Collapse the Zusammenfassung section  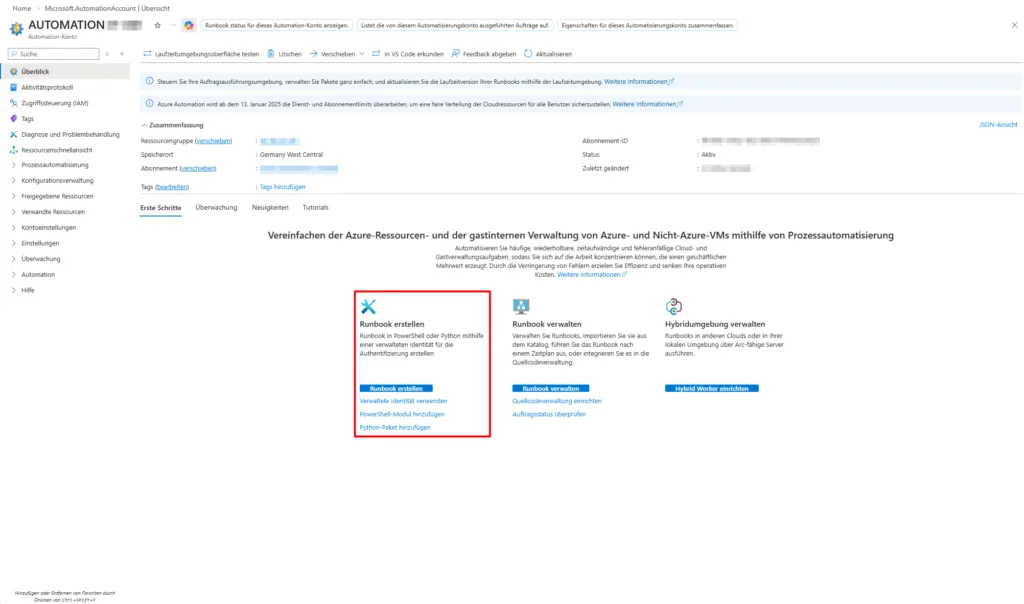coord(144,125)
